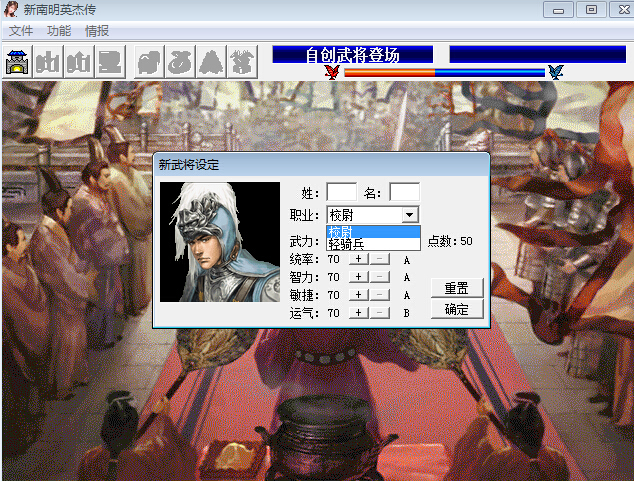The height and width of the screenshot is (481, 634).
Task: Click the greyed helmet toolbar icon
Action: (149, 62)
